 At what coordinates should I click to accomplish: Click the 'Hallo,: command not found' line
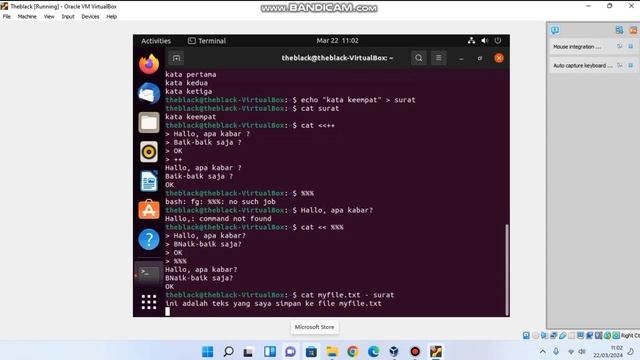click(218, 219)
